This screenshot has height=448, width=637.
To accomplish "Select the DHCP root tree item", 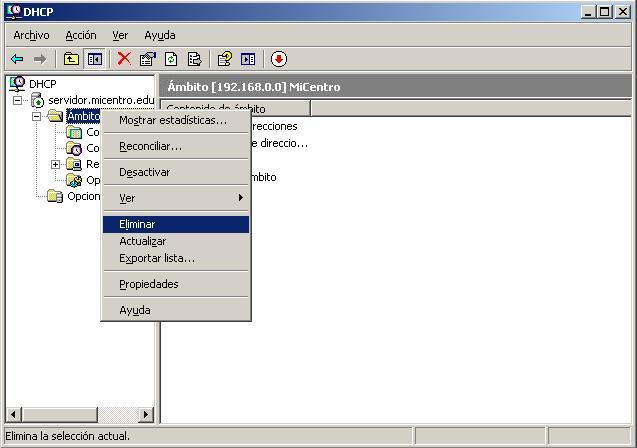I will [42, 84].
